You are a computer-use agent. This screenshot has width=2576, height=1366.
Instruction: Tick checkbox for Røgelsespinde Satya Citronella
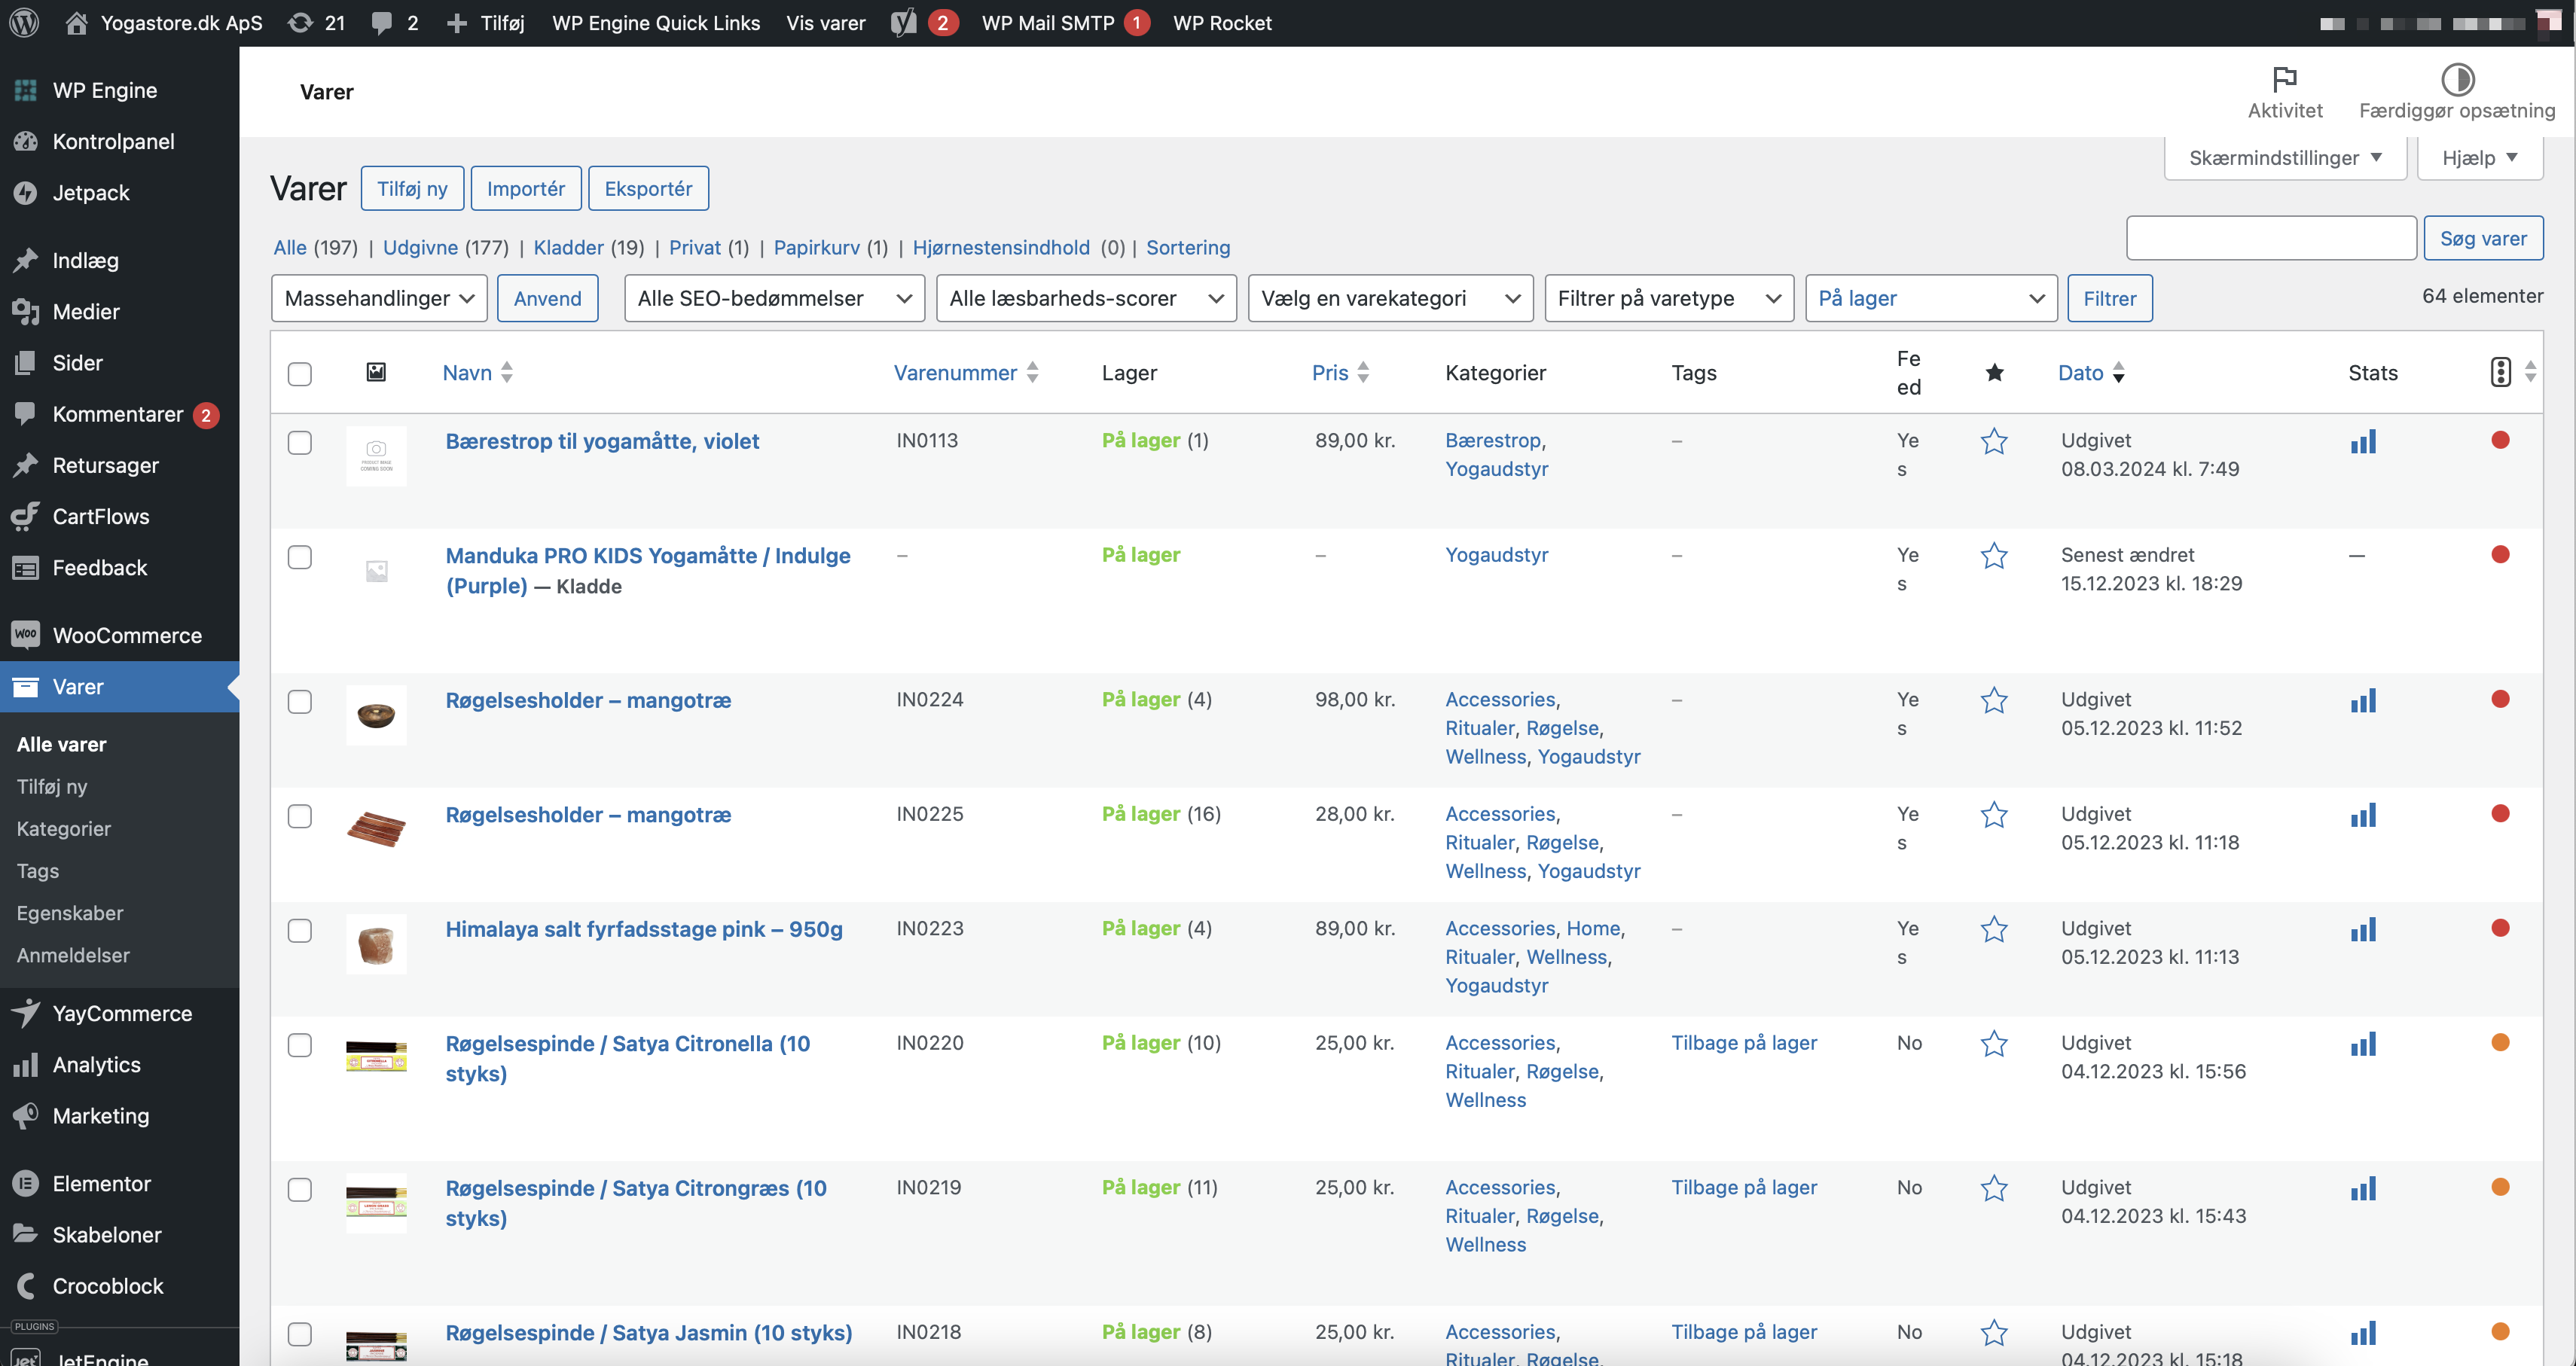(x=299, y=1045)
